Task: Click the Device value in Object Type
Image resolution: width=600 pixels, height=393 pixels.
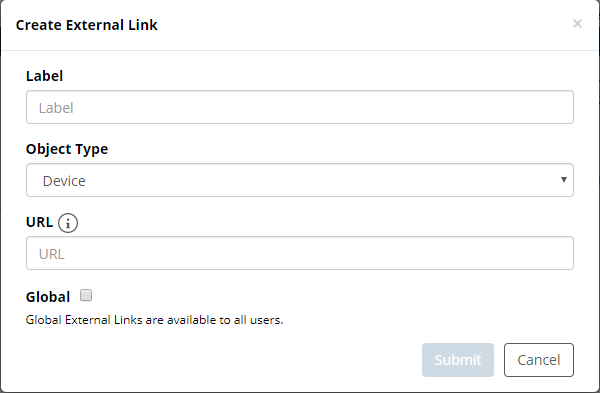Action: pos(64,181)
